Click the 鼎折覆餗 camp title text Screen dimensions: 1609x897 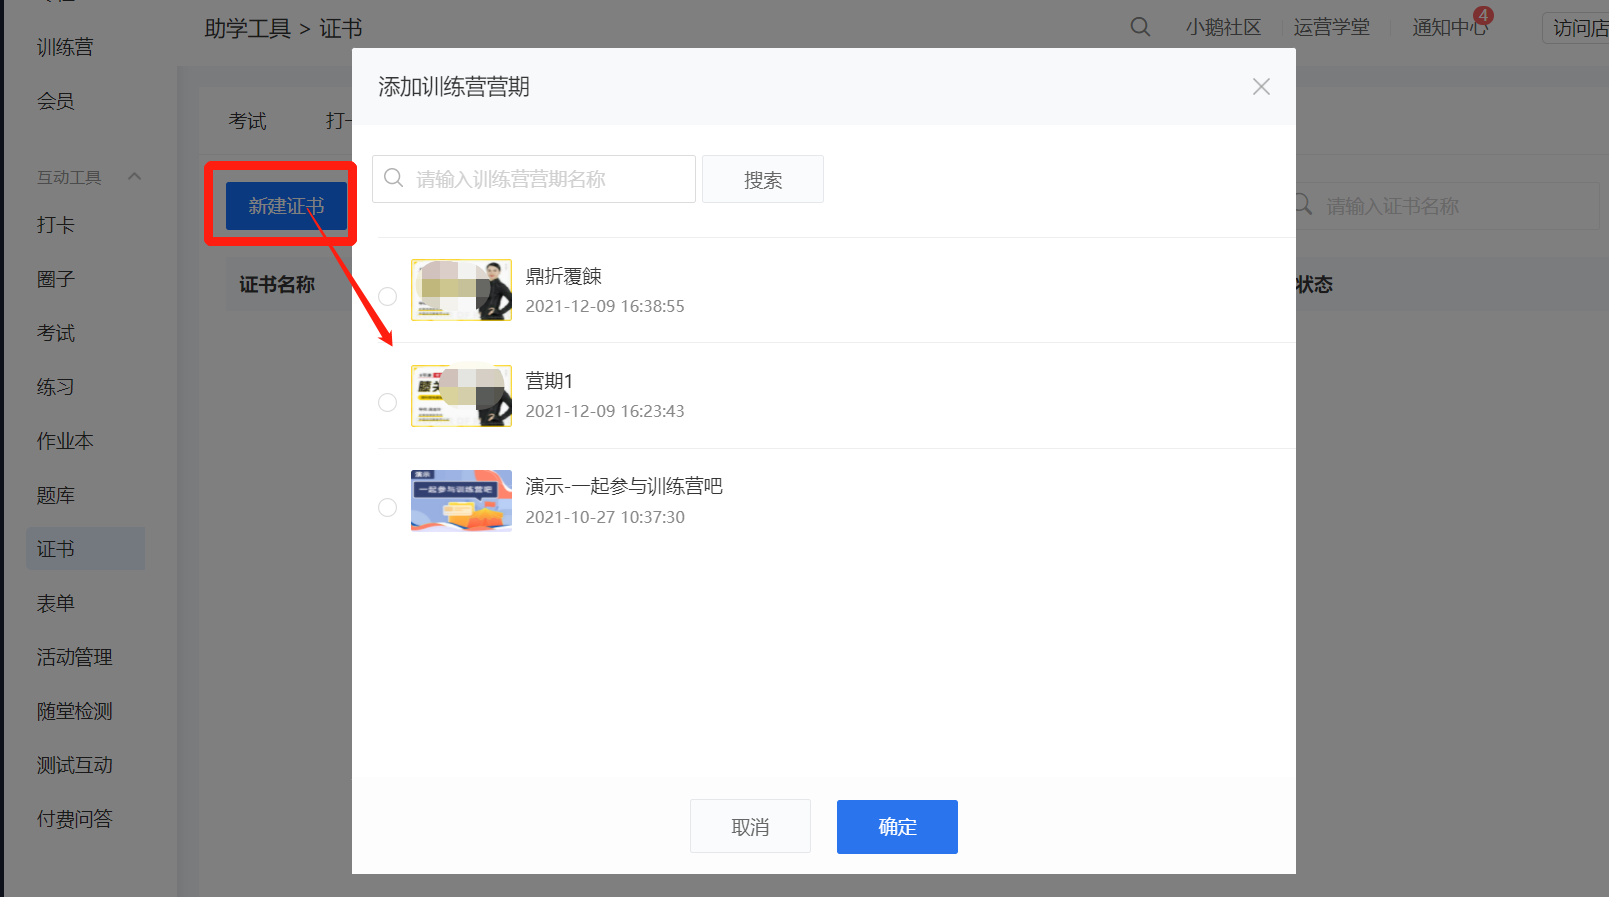[564, 276]
